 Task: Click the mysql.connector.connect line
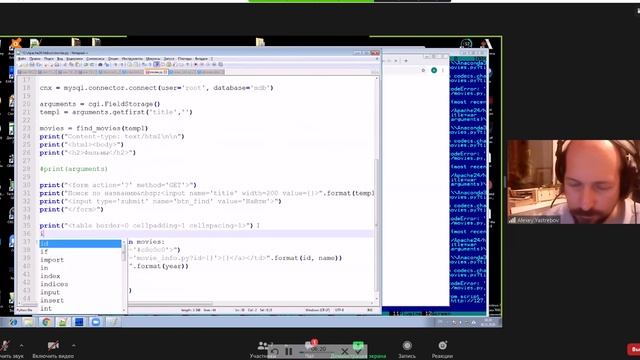tap(156, 88)
